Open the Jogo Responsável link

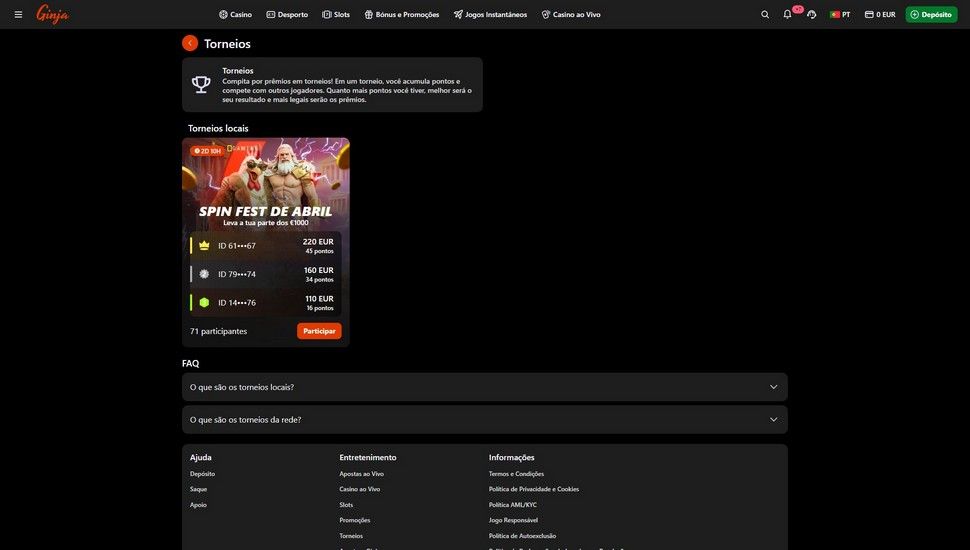pyautogui.click(x=513, y=520)
